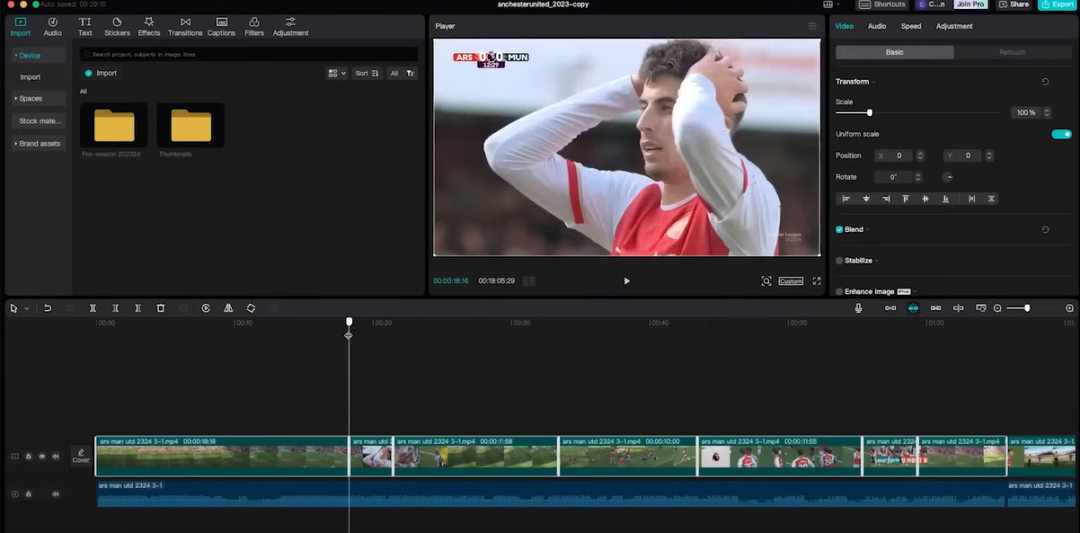Click the microphone Record voiceover icon
The width and height of the screenshot is (1080, 533).
[858, 309]
